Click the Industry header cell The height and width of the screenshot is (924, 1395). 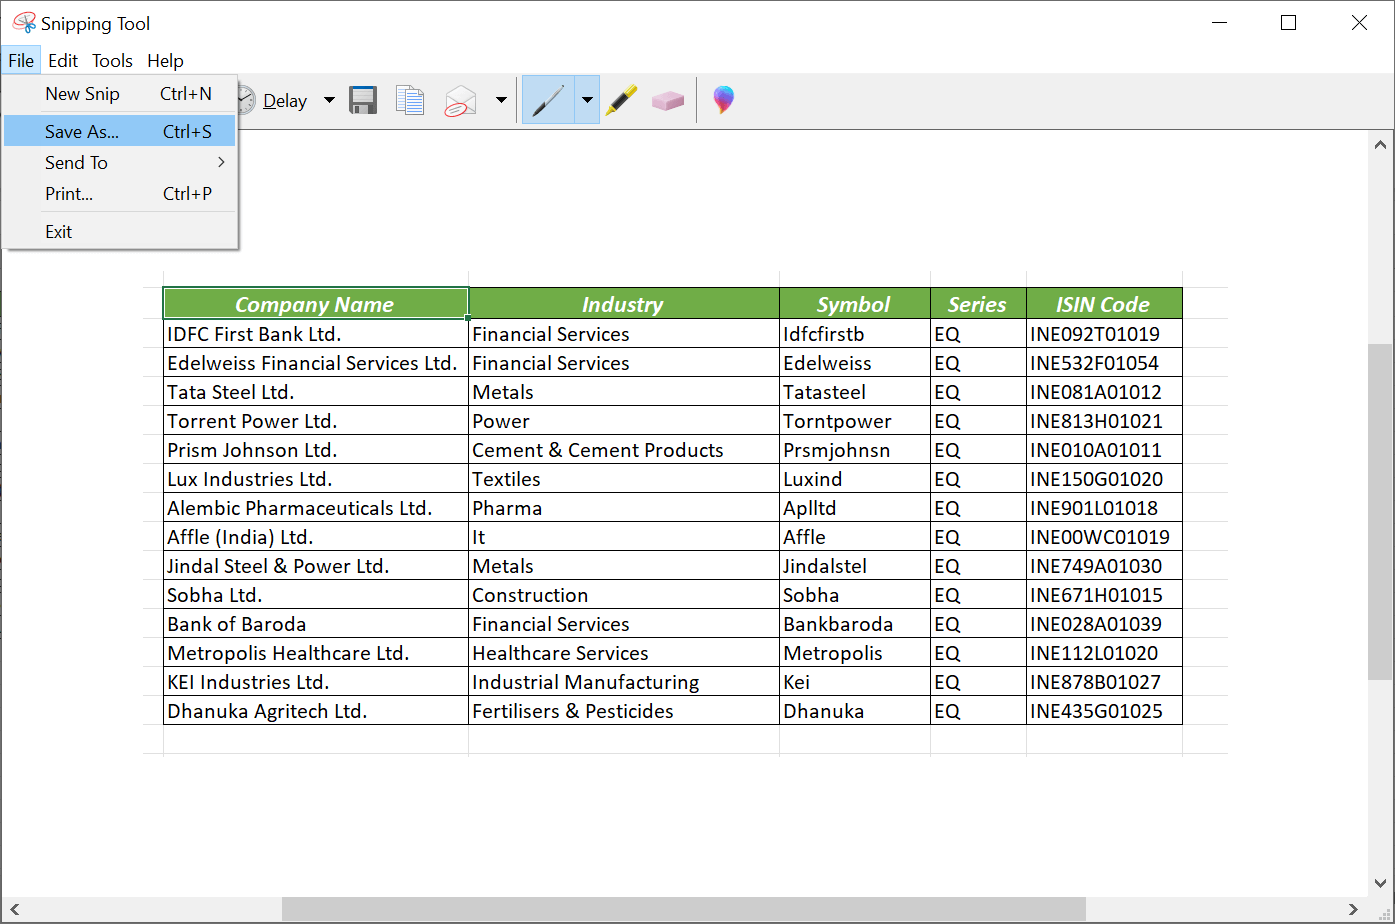tap(623, 304)
